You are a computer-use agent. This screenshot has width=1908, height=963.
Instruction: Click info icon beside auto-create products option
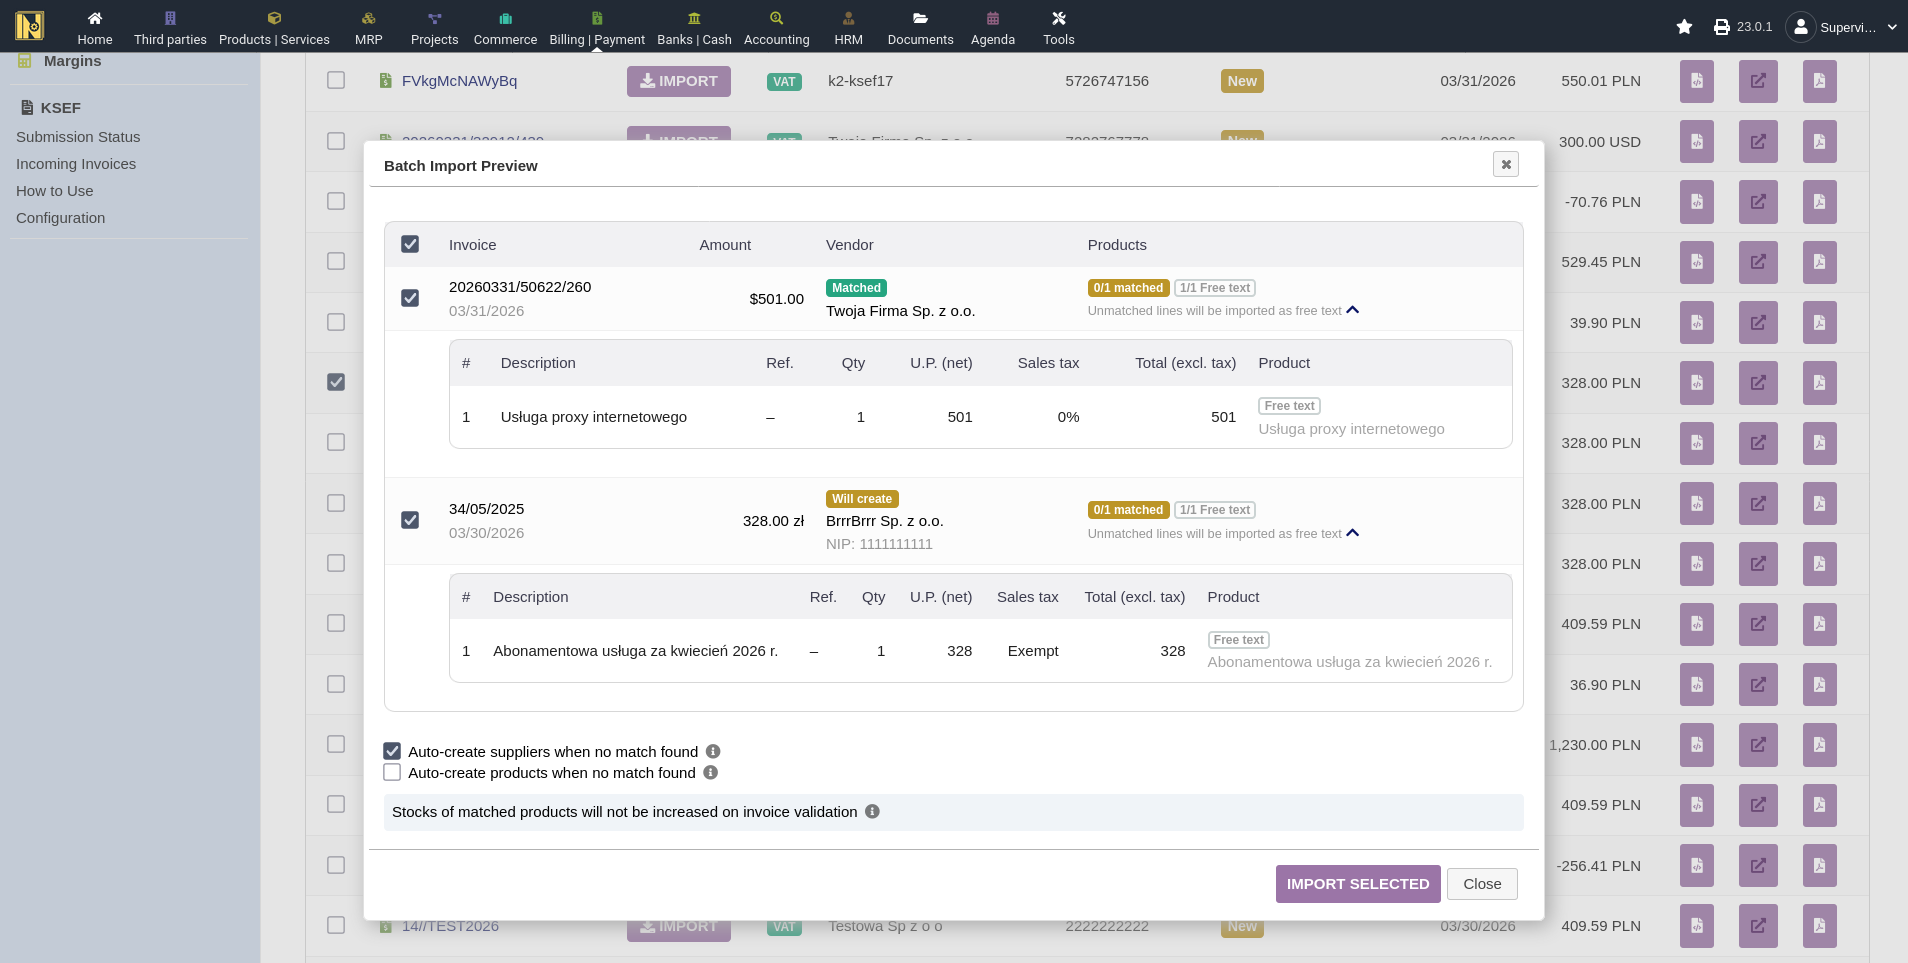click(710, 772)
